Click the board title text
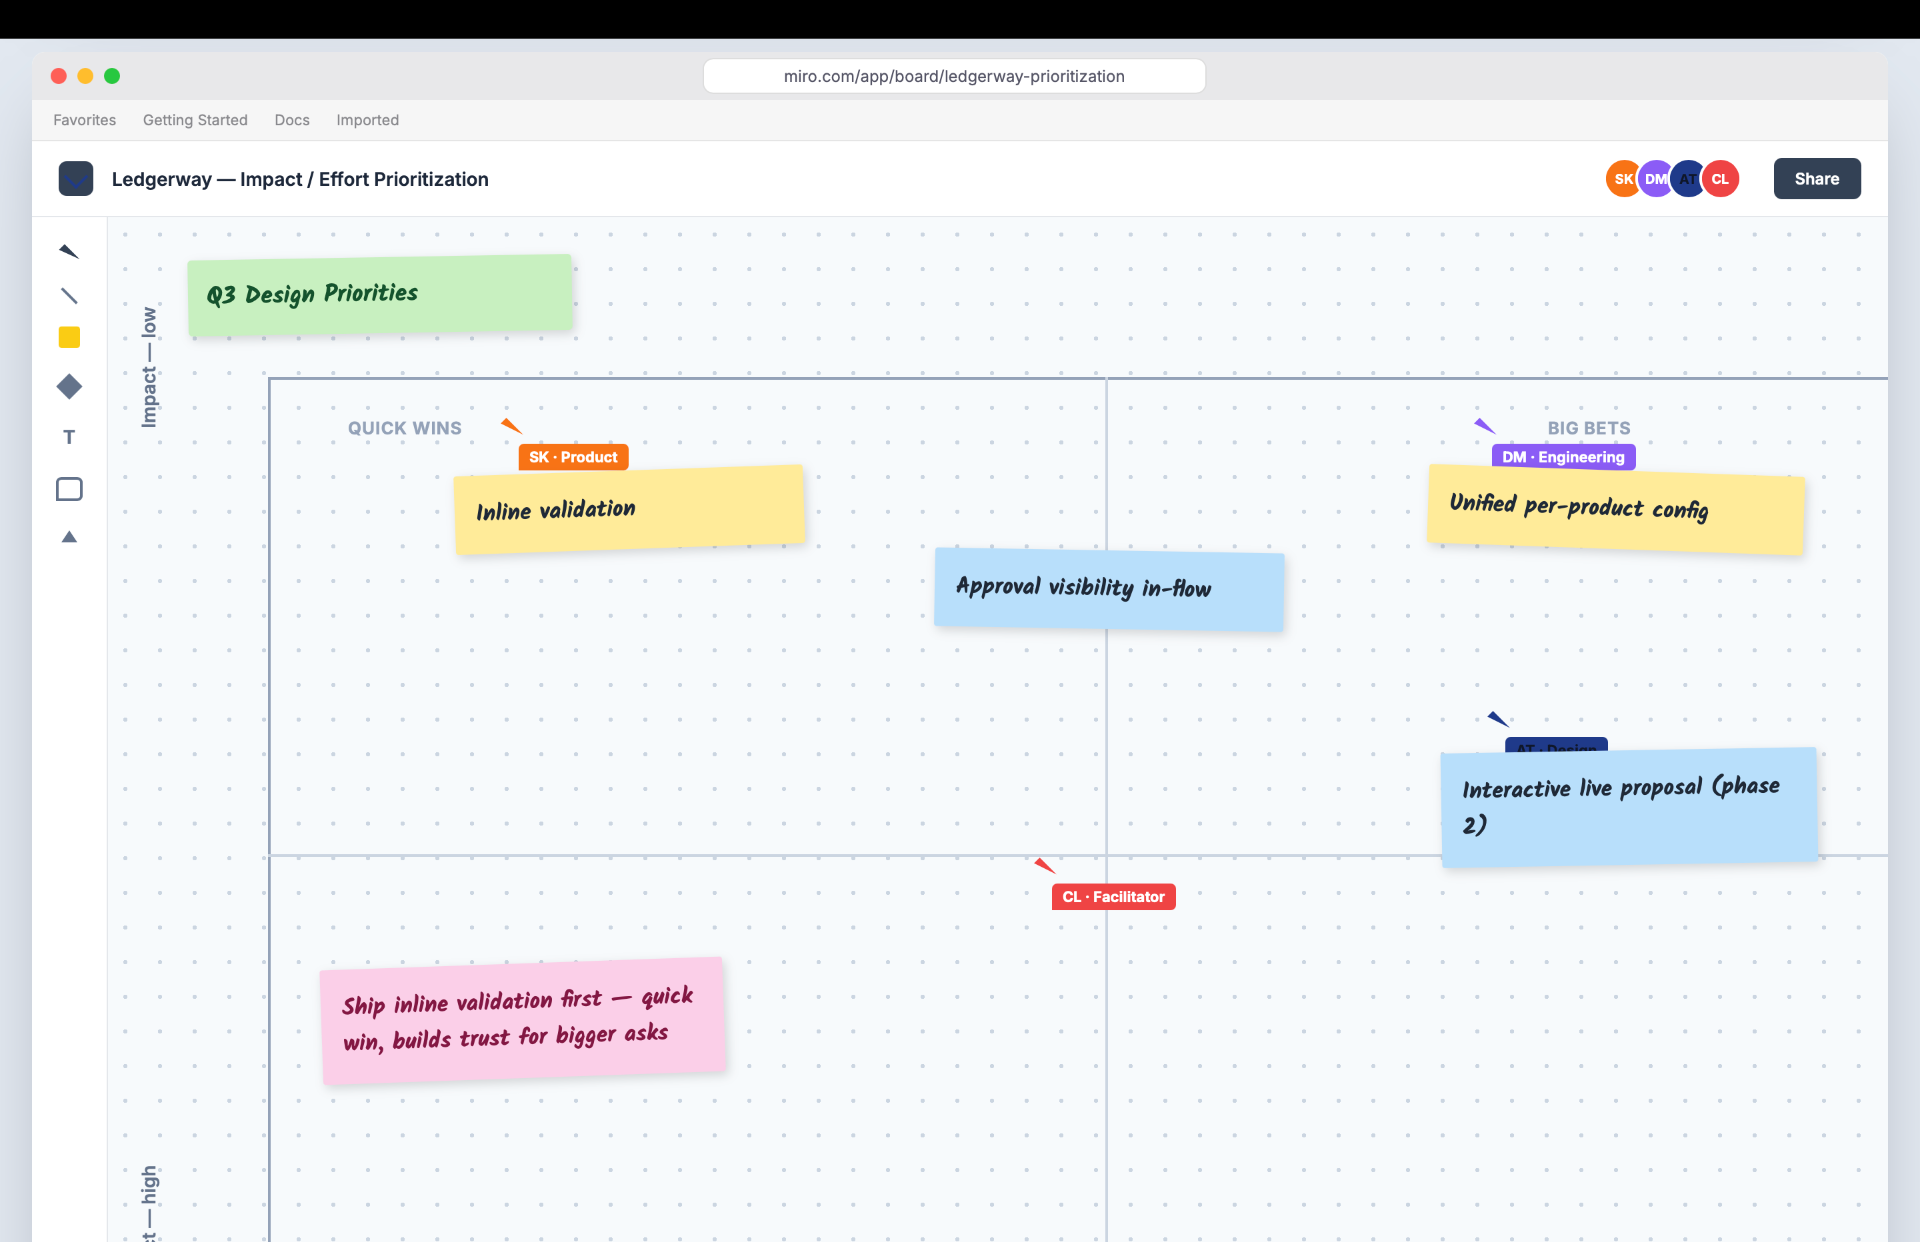1920x1242 pixels. [300, 179]
